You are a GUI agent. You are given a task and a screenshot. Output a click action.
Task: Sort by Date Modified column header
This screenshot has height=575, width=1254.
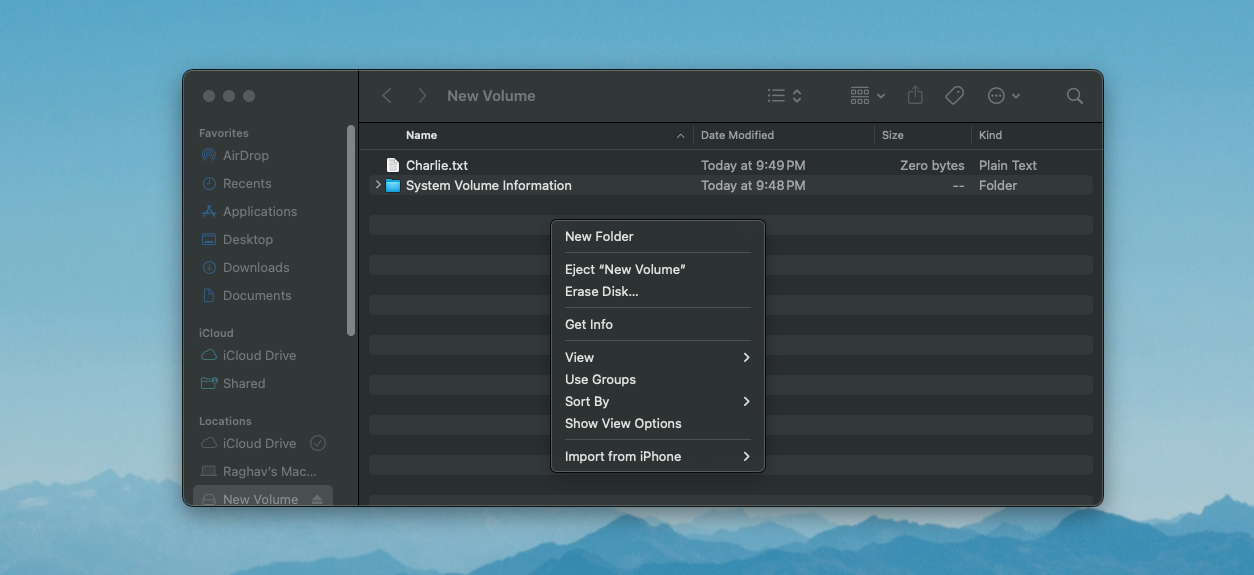pos(738,135)
